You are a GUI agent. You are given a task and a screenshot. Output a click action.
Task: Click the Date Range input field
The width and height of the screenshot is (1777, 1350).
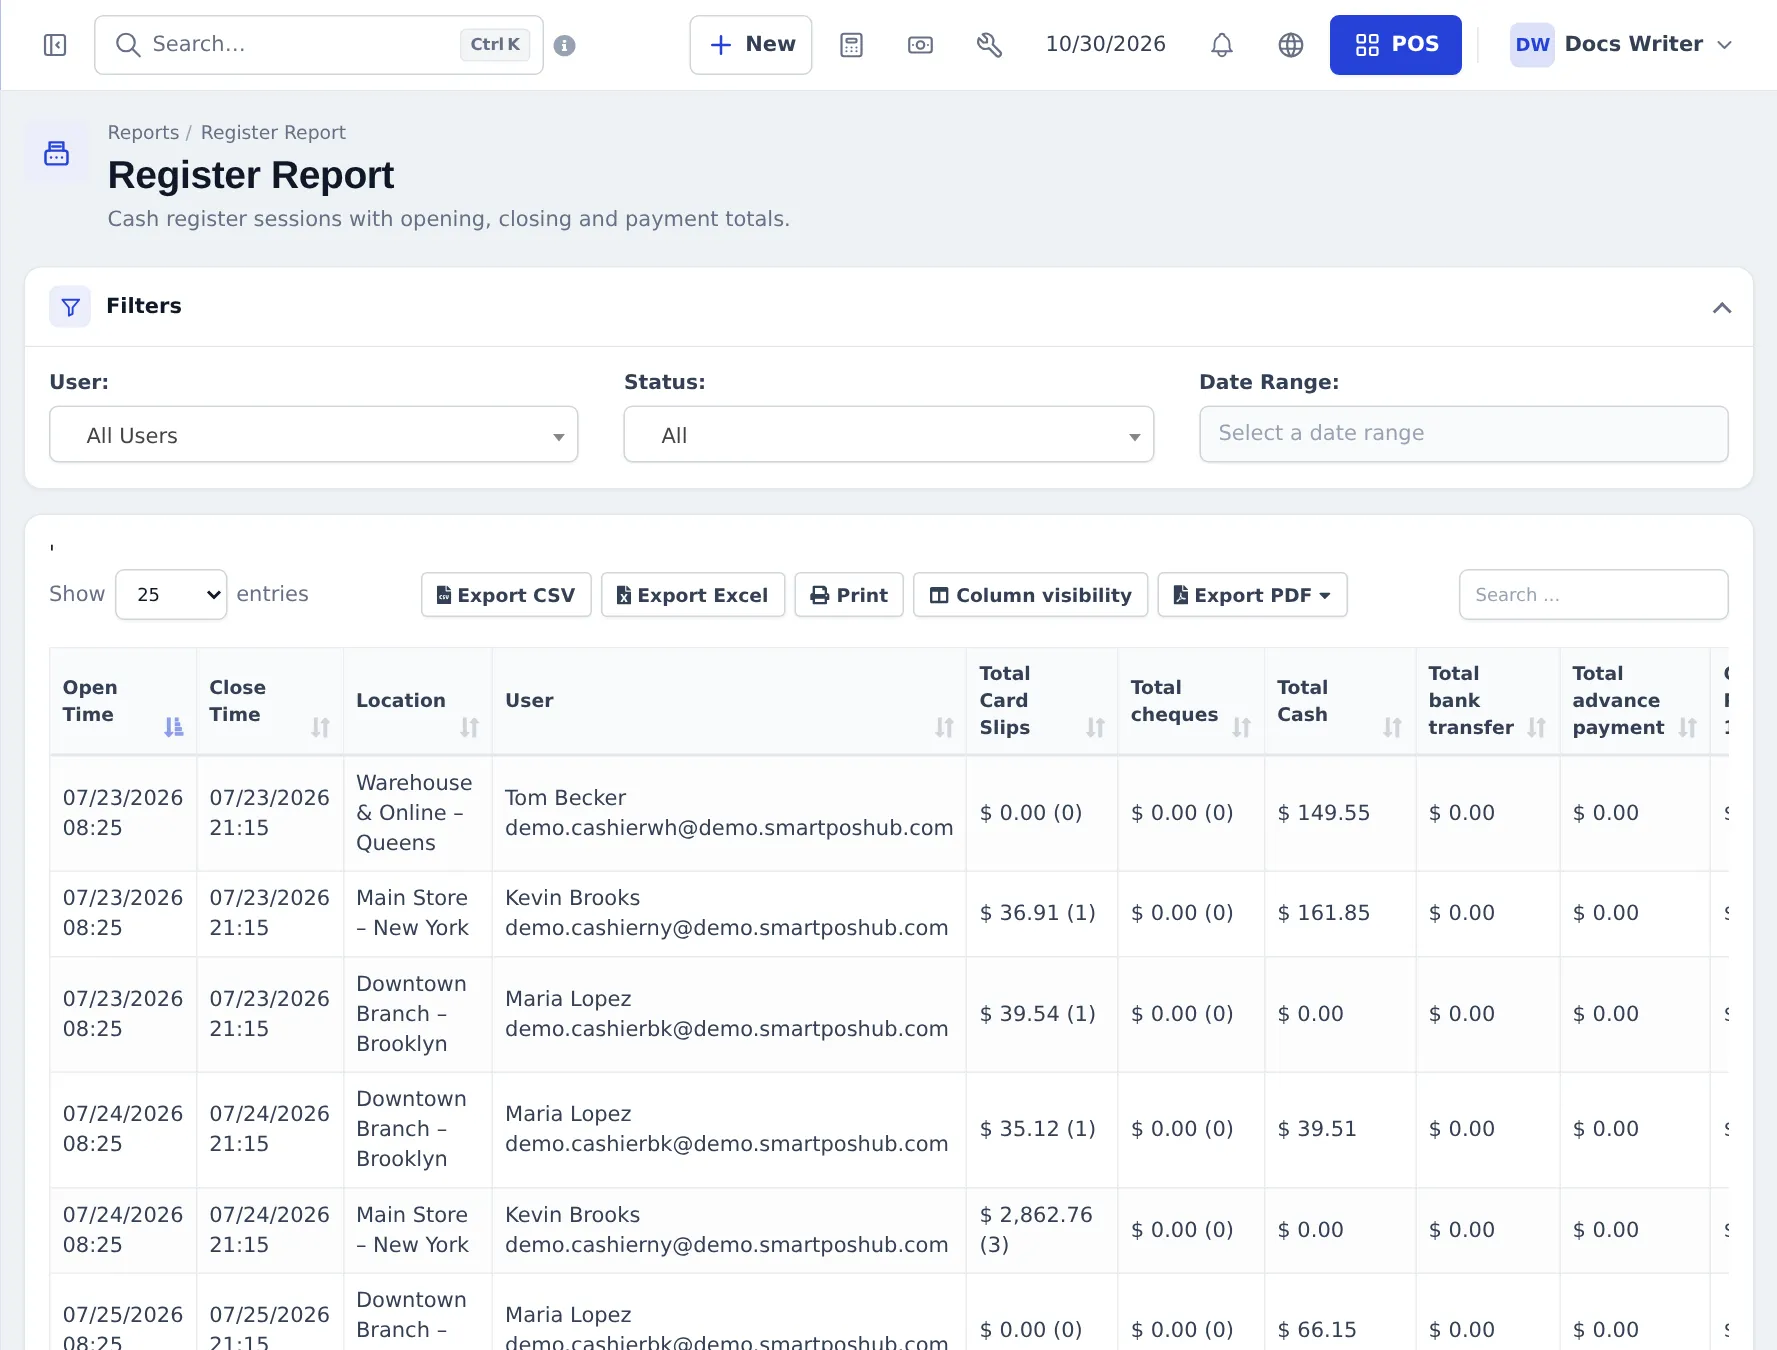pos(1464,434)
